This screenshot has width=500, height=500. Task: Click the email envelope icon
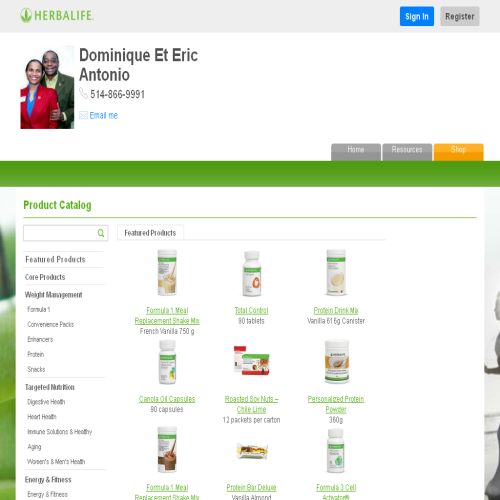click(83, 115)
